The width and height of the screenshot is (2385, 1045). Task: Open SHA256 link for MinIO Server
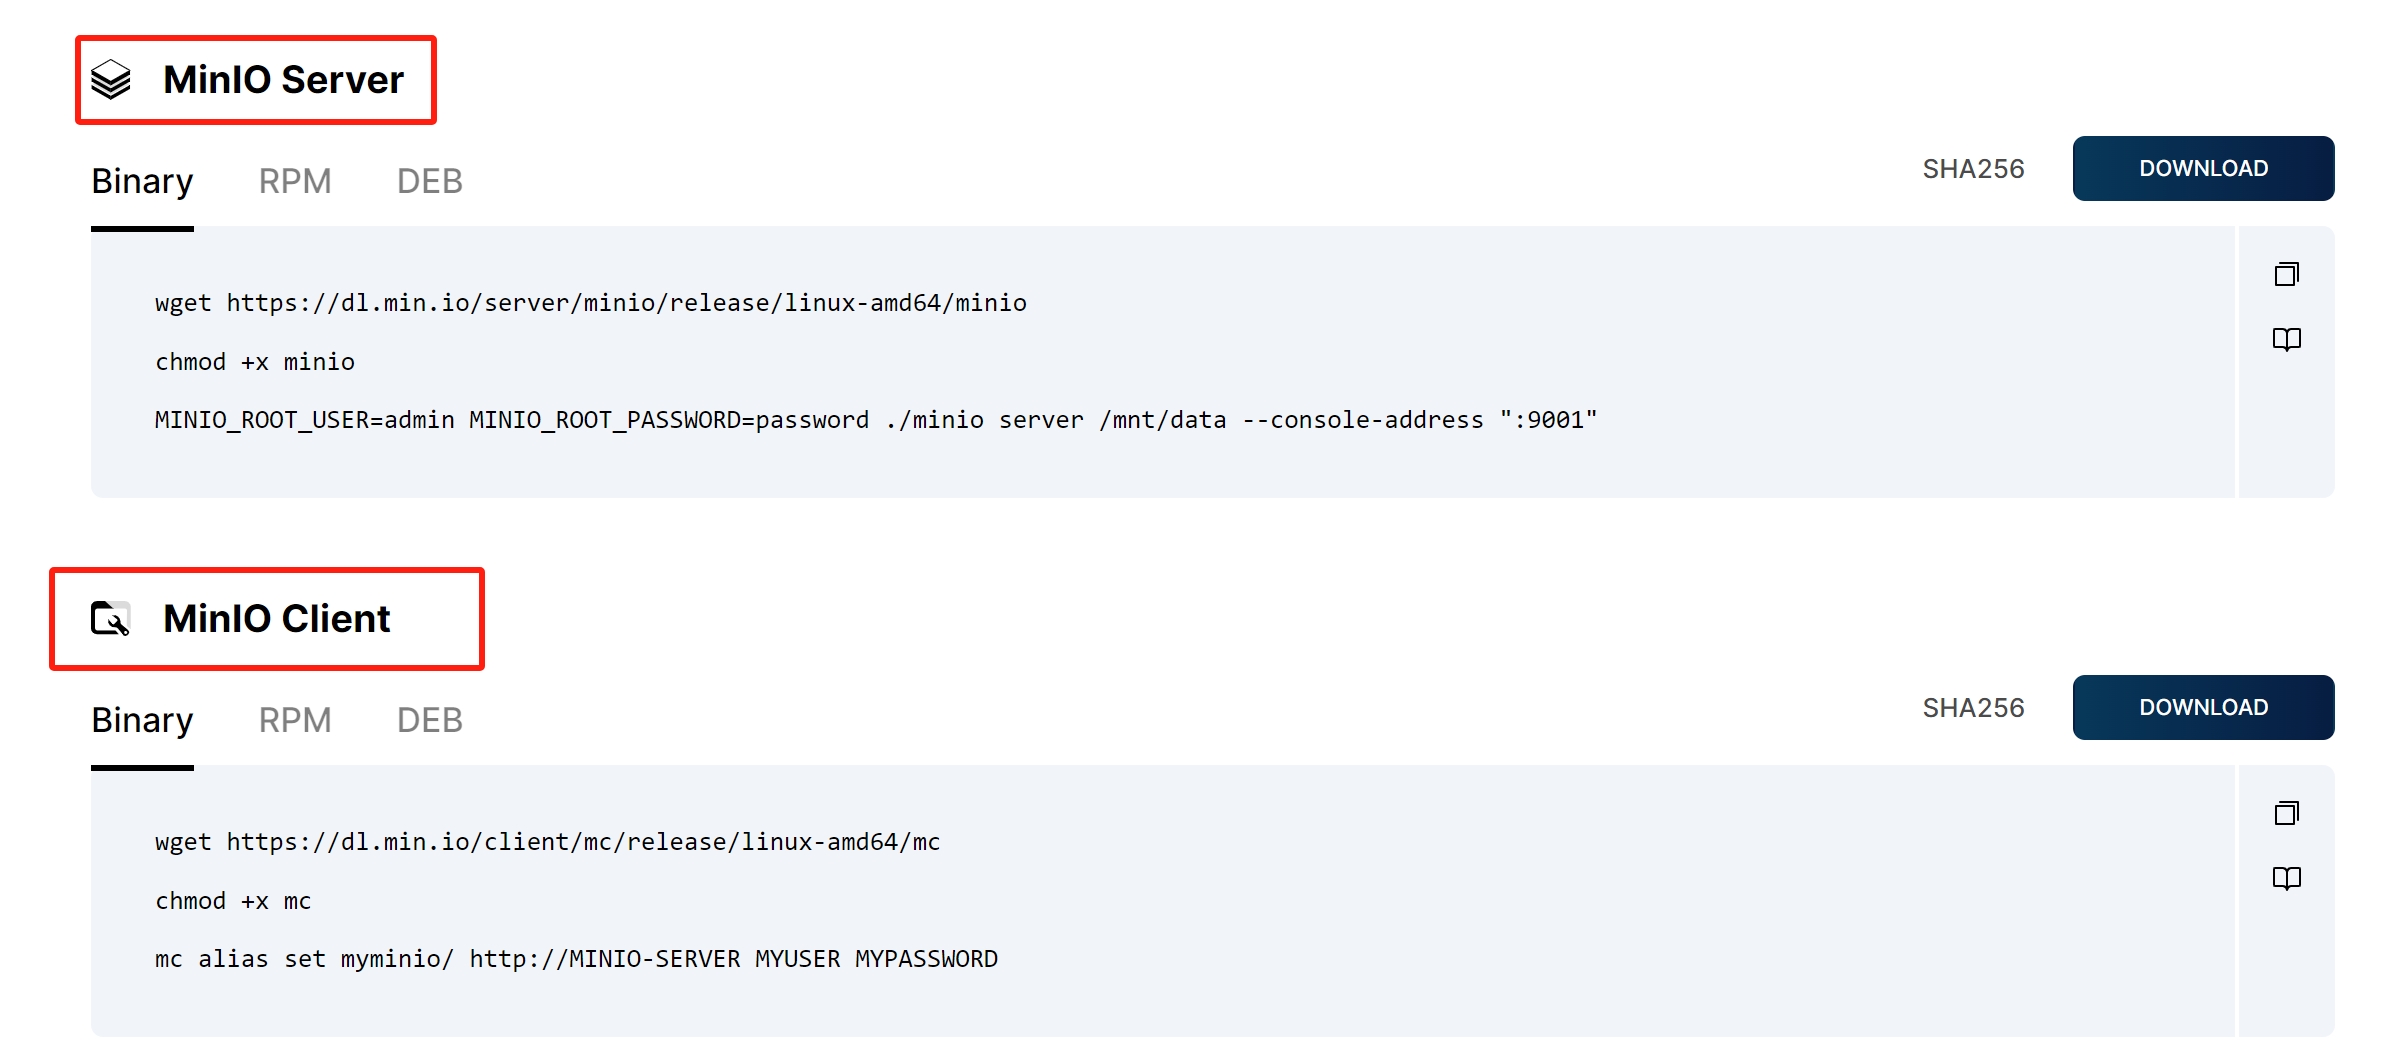[x=1973, y=169]
